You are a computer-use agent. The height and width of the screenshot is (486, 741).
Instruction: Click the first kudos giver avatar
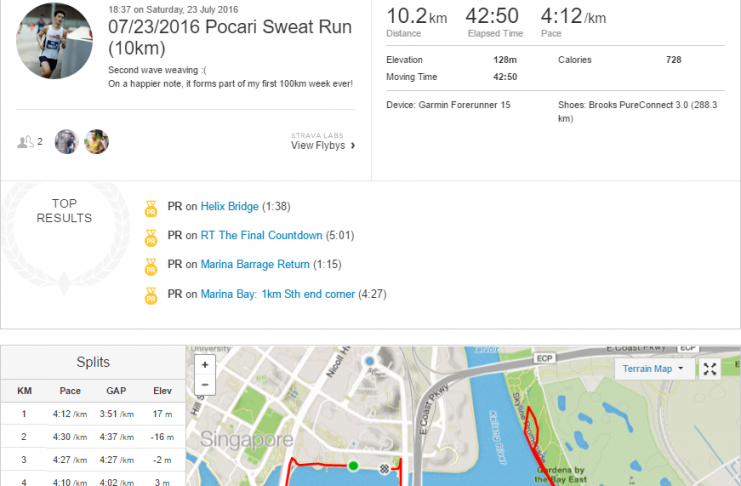[x=66, y=142]
